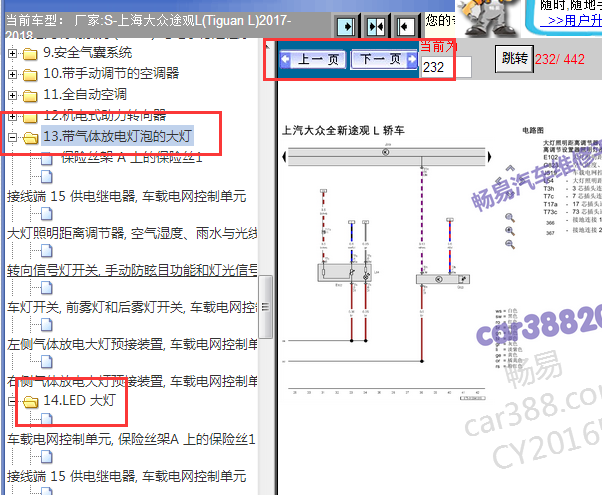Click top magnifier zoom icon on diagram
Viewport: 602px width, 495px height.
[x=510, y=218]
